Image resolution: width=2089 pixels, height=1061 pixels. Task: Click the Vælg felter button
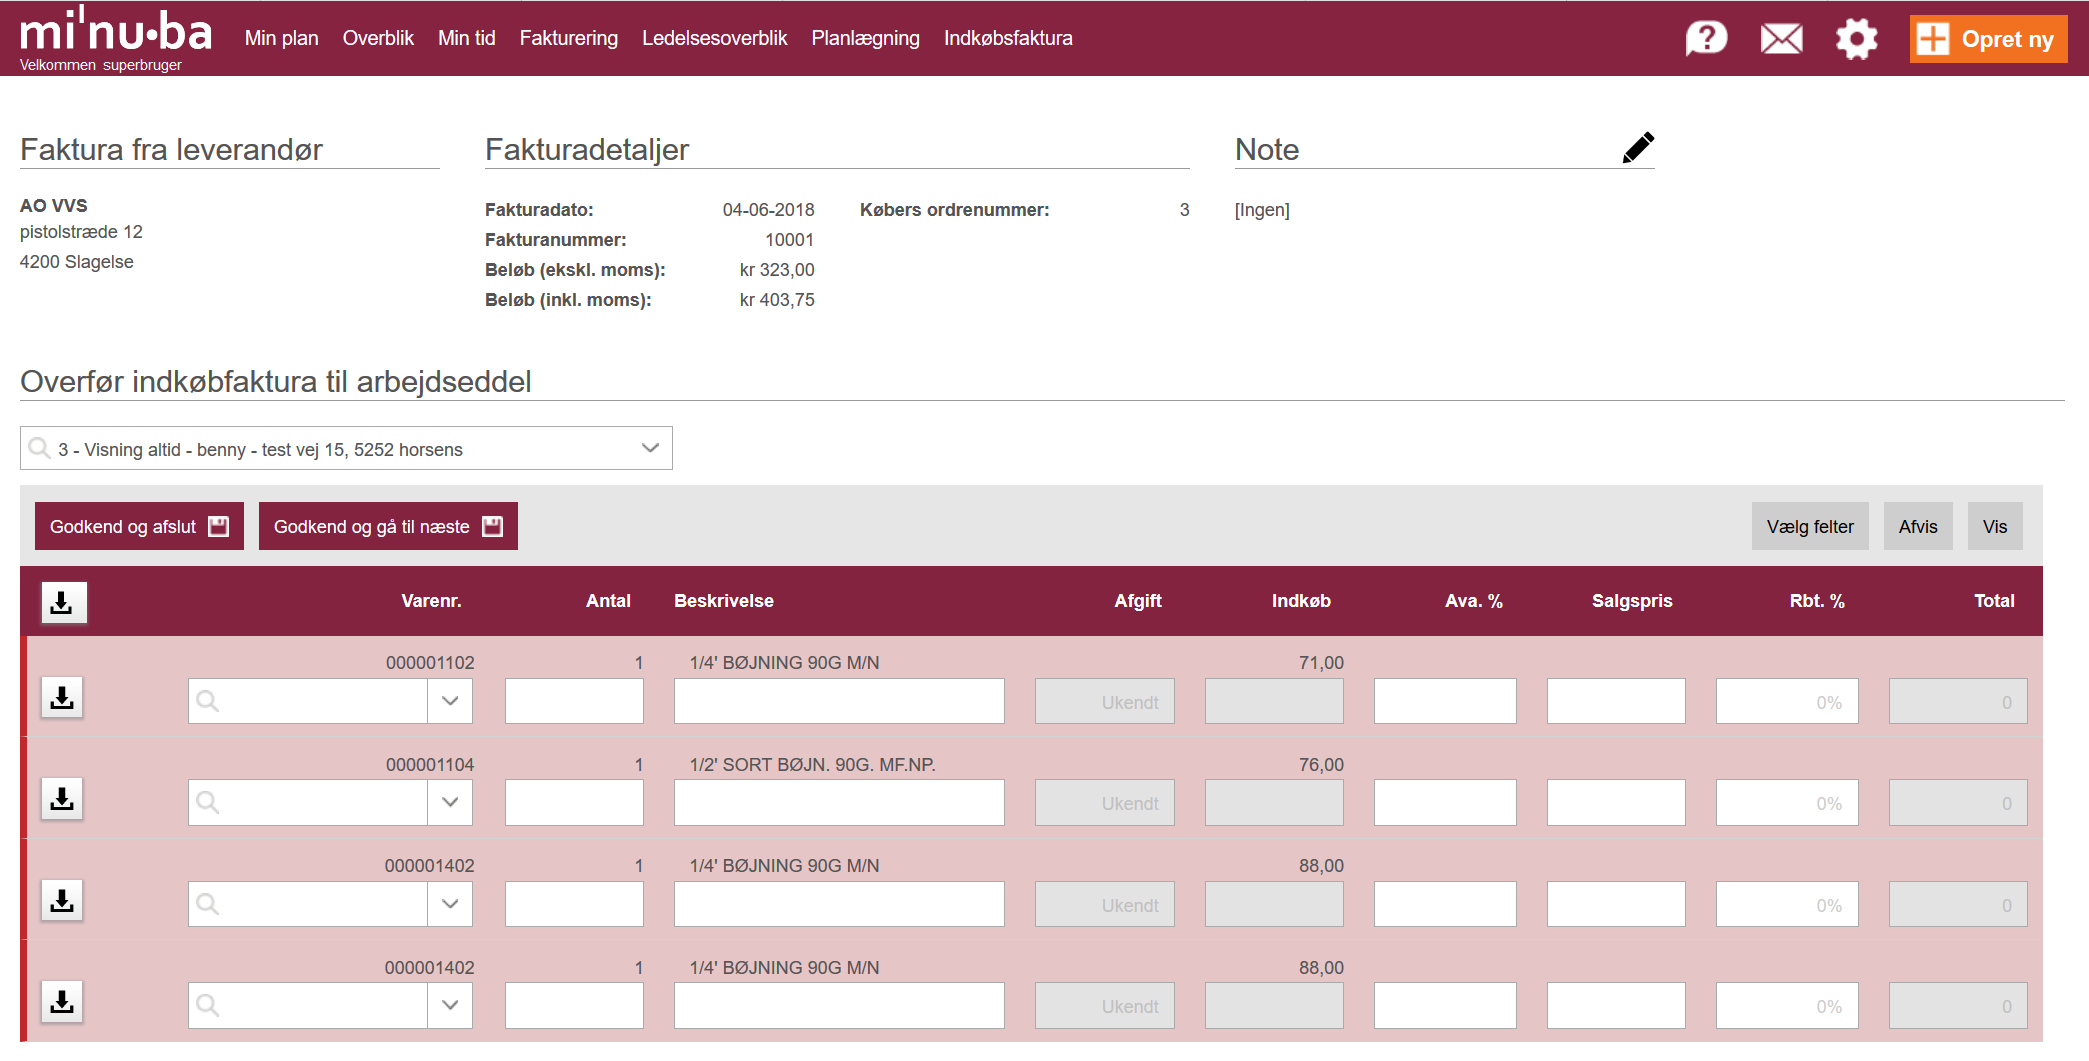pyautogui.click(x=1810, y=526)
